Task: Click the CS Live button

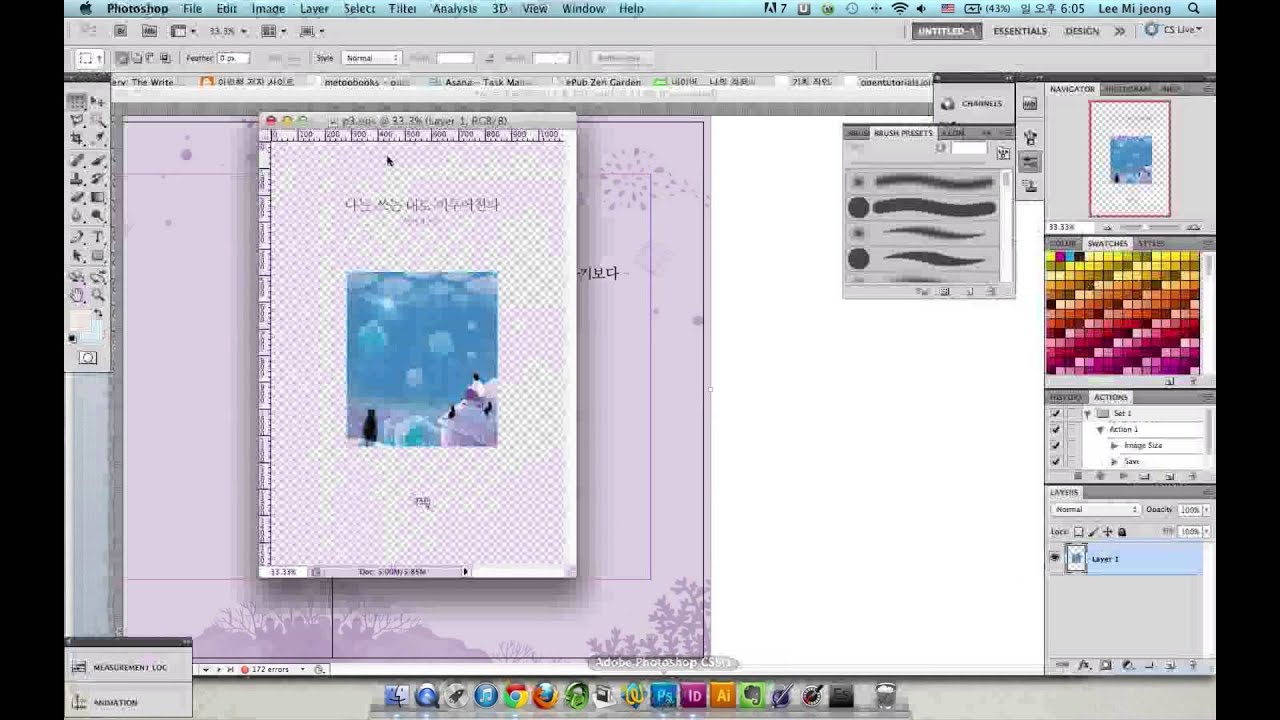Action: coord(1173,30)
